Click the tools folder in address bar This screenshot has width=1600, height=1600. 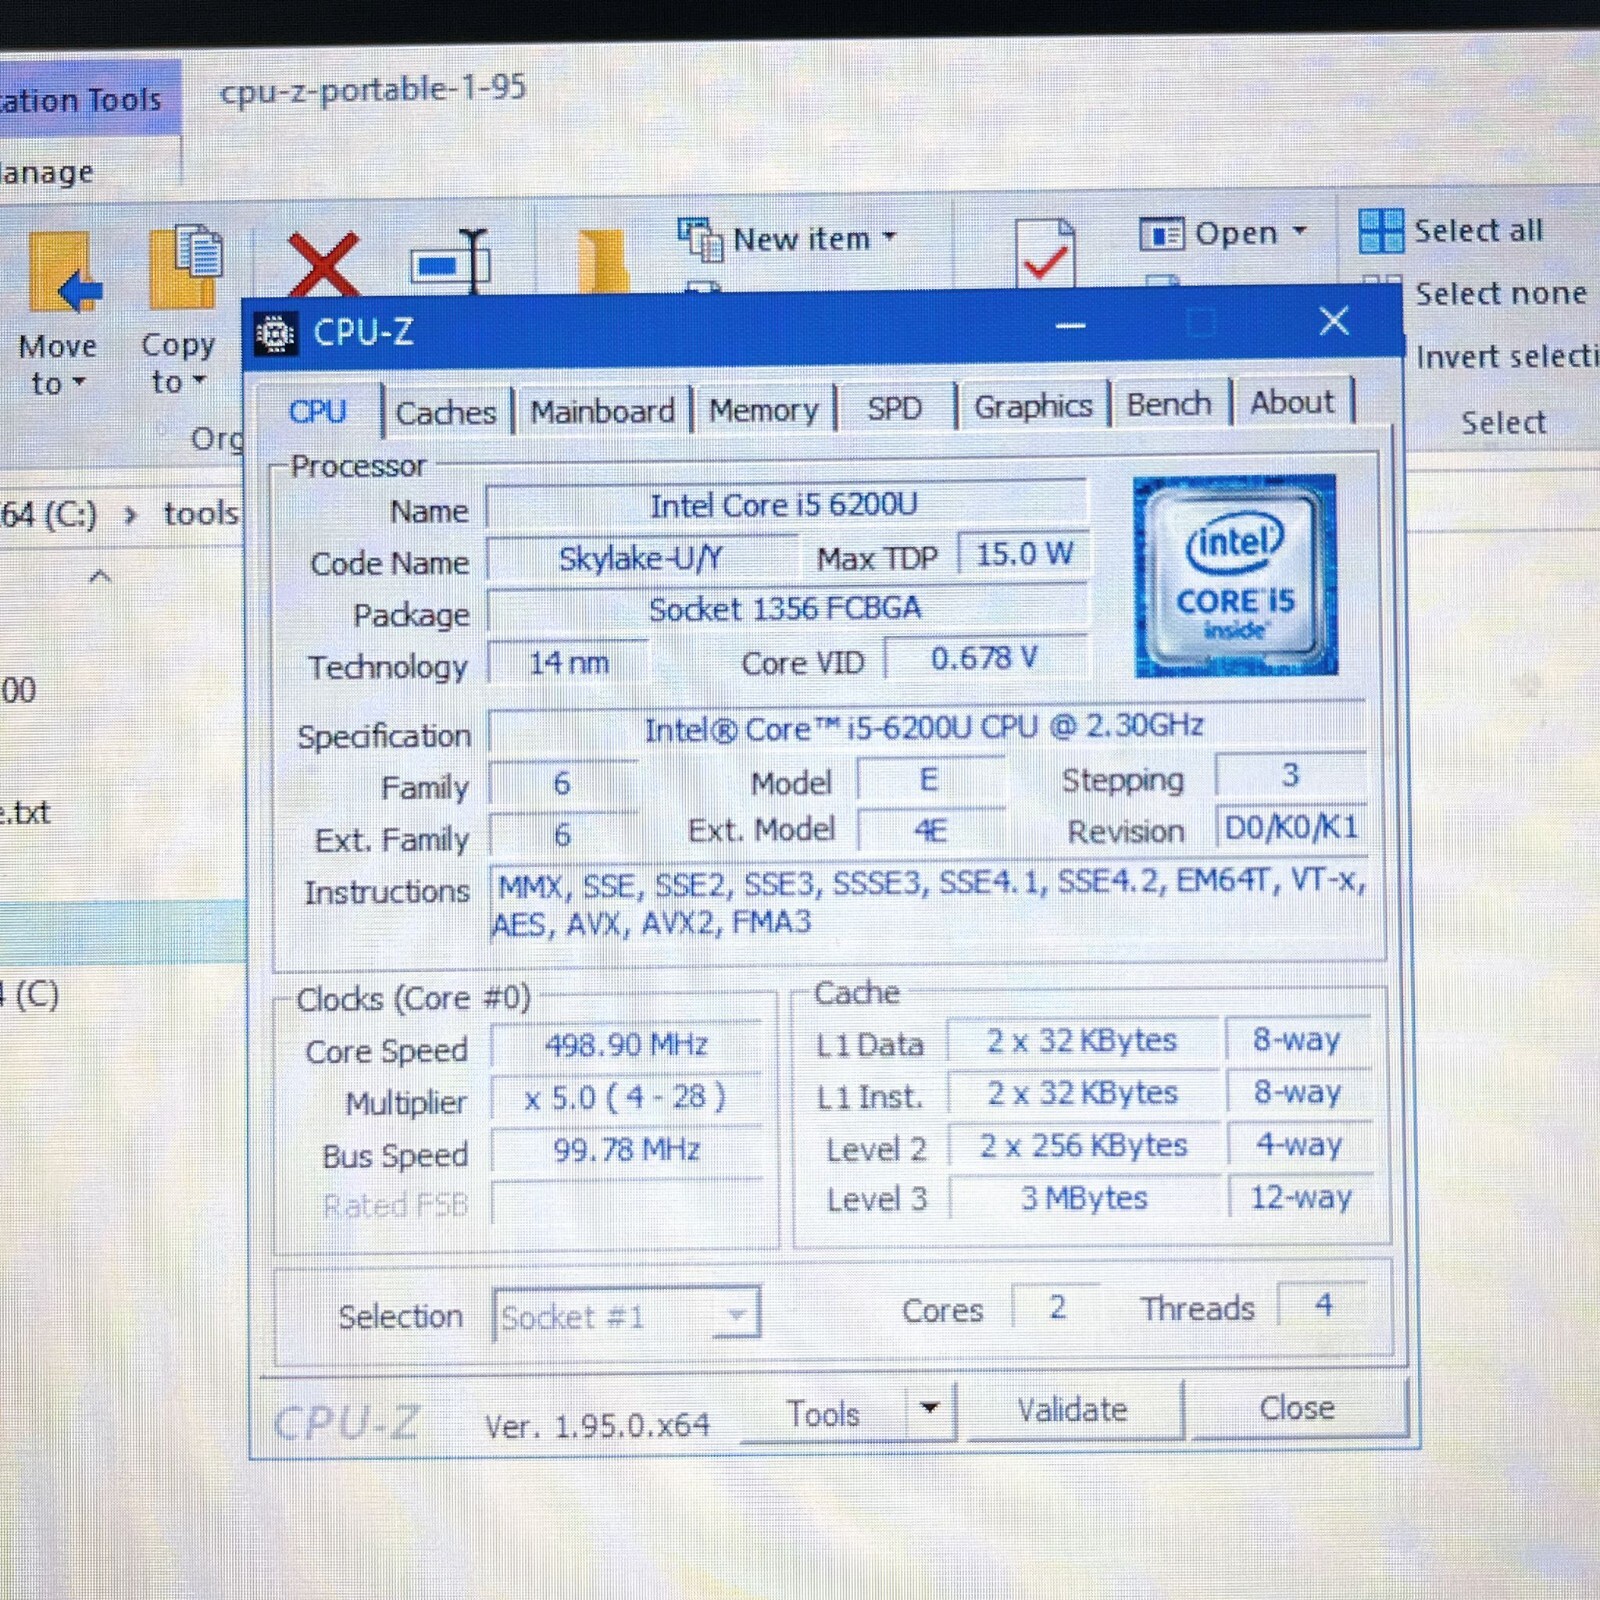click(x=201, y=514)
